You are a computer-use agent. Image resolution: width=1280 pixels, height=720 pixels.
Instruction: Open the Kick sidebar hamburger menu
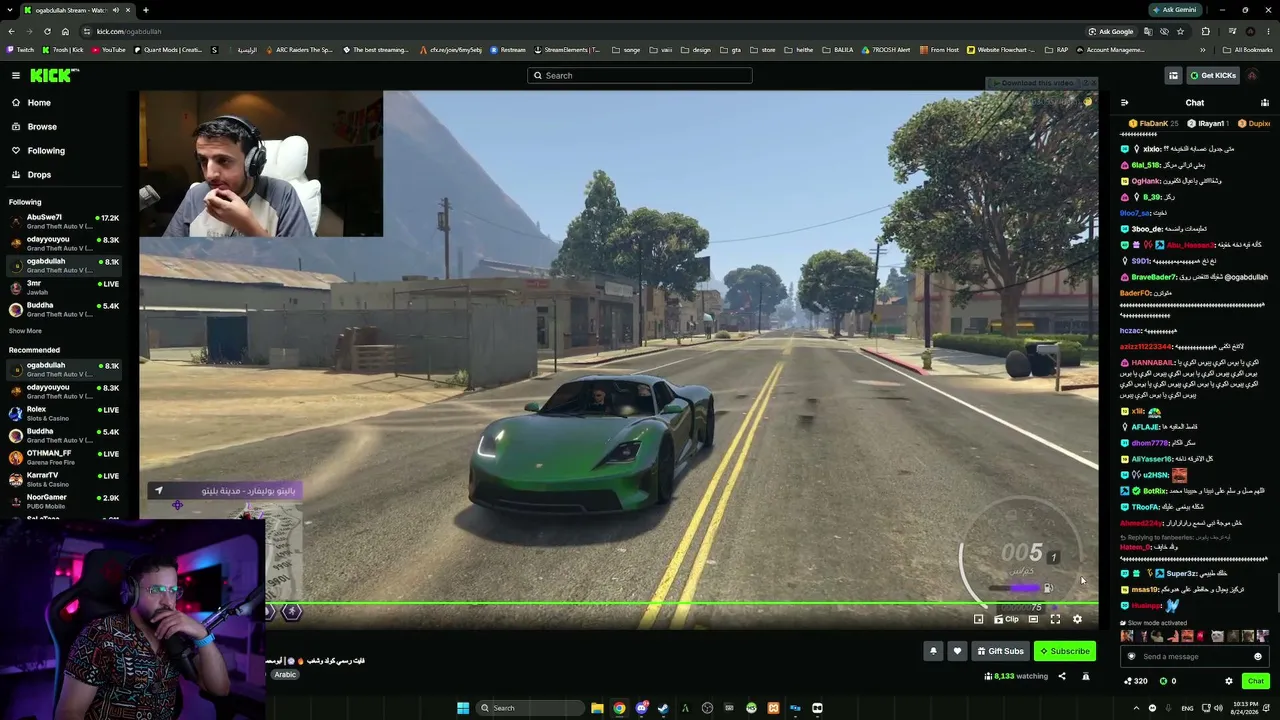pos(16,75)
